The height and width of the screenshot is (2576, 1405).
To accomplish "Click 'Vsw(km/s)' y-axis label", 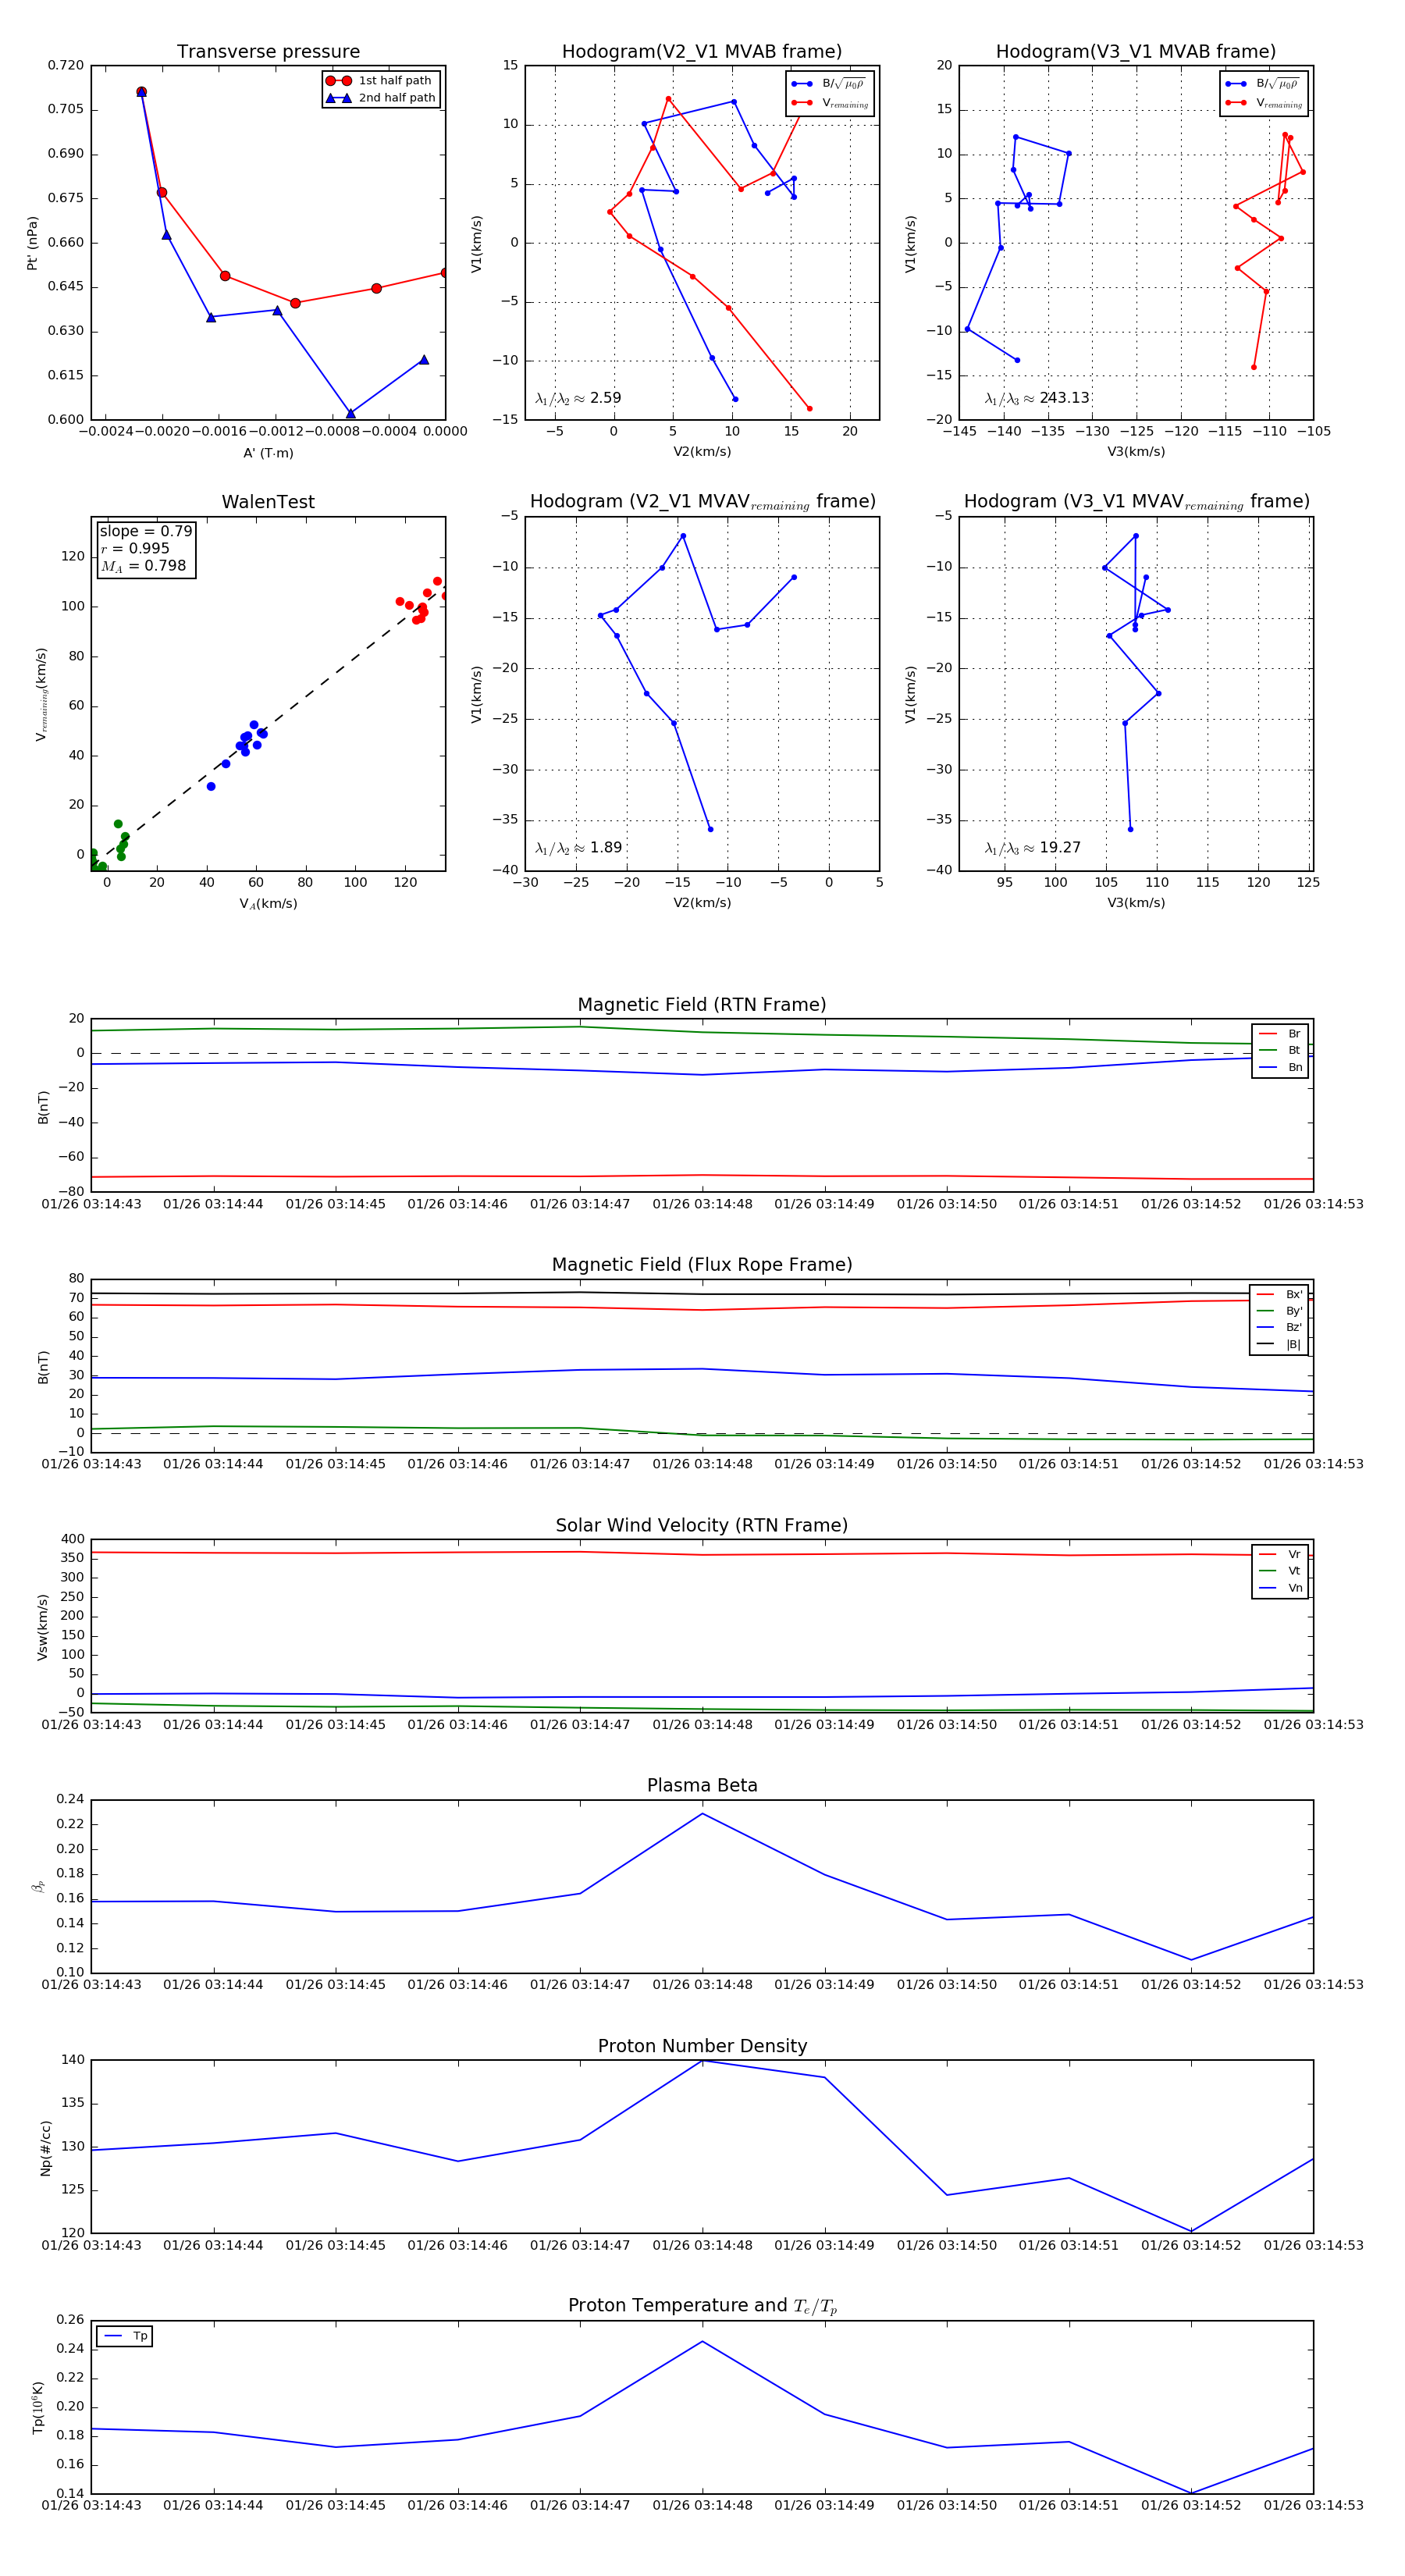I will pyautogui.click(x=42, y=1627).
